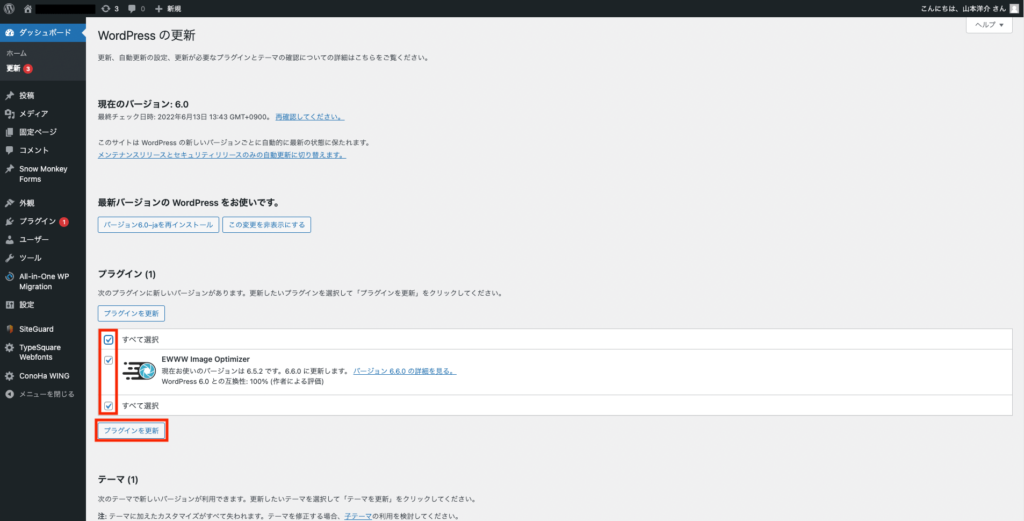The image size is (1024, 521).
Task: Click こんにちは user greeting text
Action: click(963, 8)
